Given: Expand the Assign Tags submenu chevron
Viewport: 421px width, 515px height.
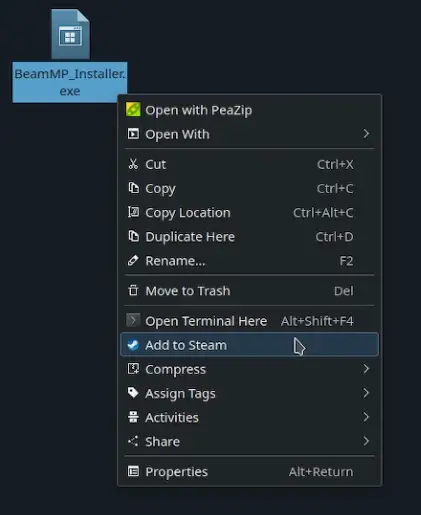Looking at the screenshot, I should click(366, 393).
